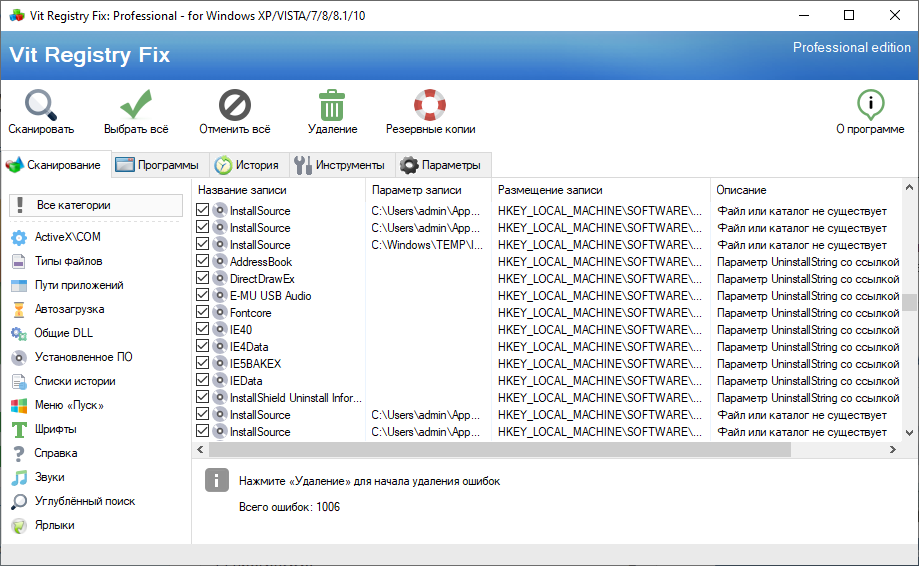Select Справка category
919x566 pixels.
45,454
